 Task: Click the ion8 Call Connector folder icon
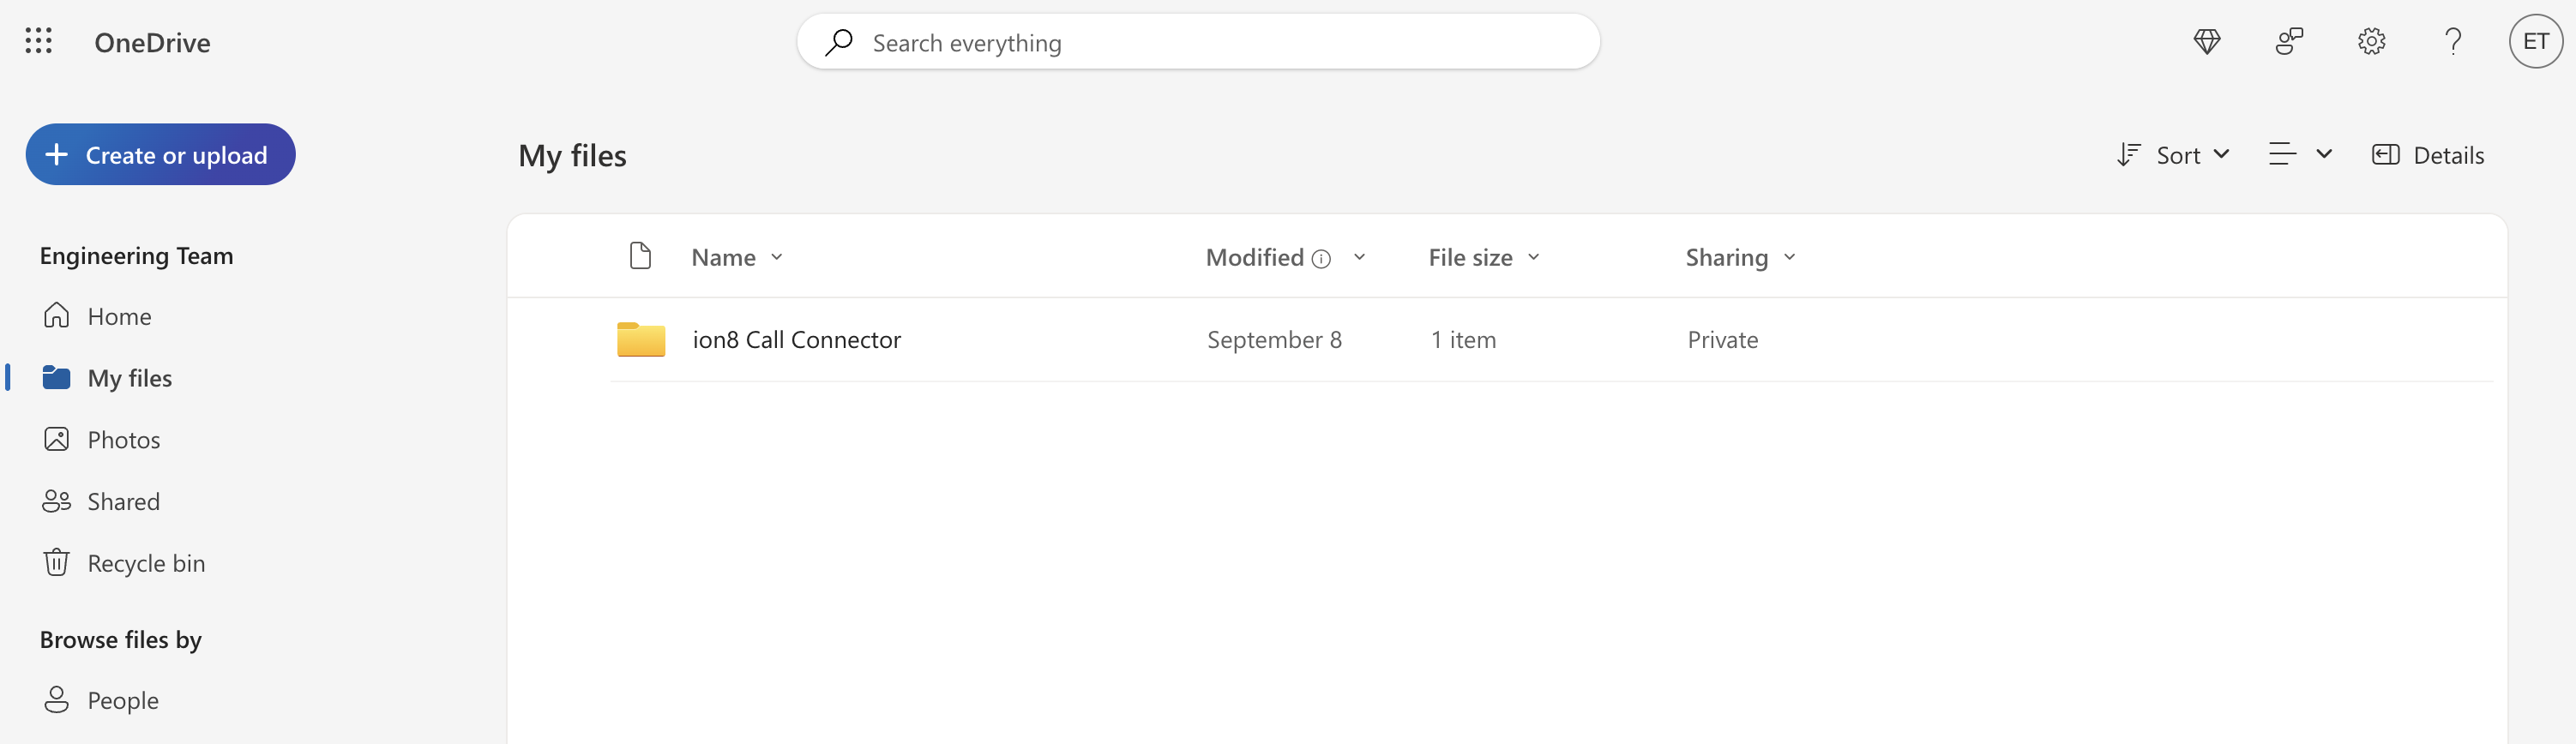coord(641,340)
